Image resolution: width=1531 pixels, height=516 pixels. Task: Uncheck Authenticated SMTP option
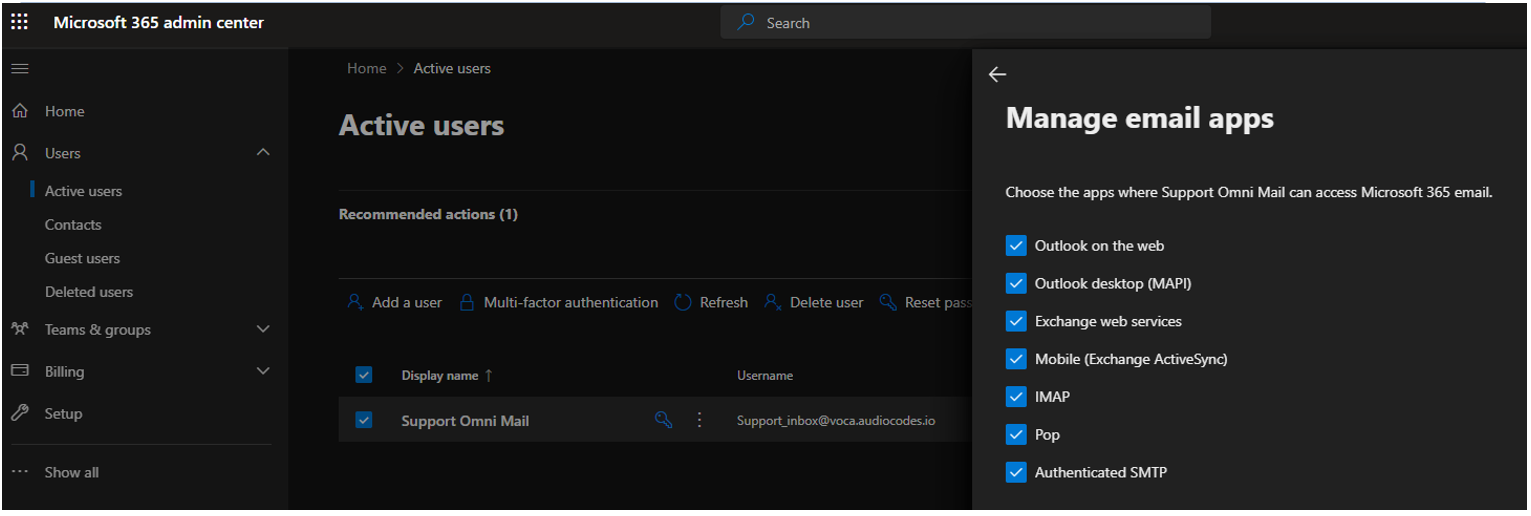tap(1016, 473)
